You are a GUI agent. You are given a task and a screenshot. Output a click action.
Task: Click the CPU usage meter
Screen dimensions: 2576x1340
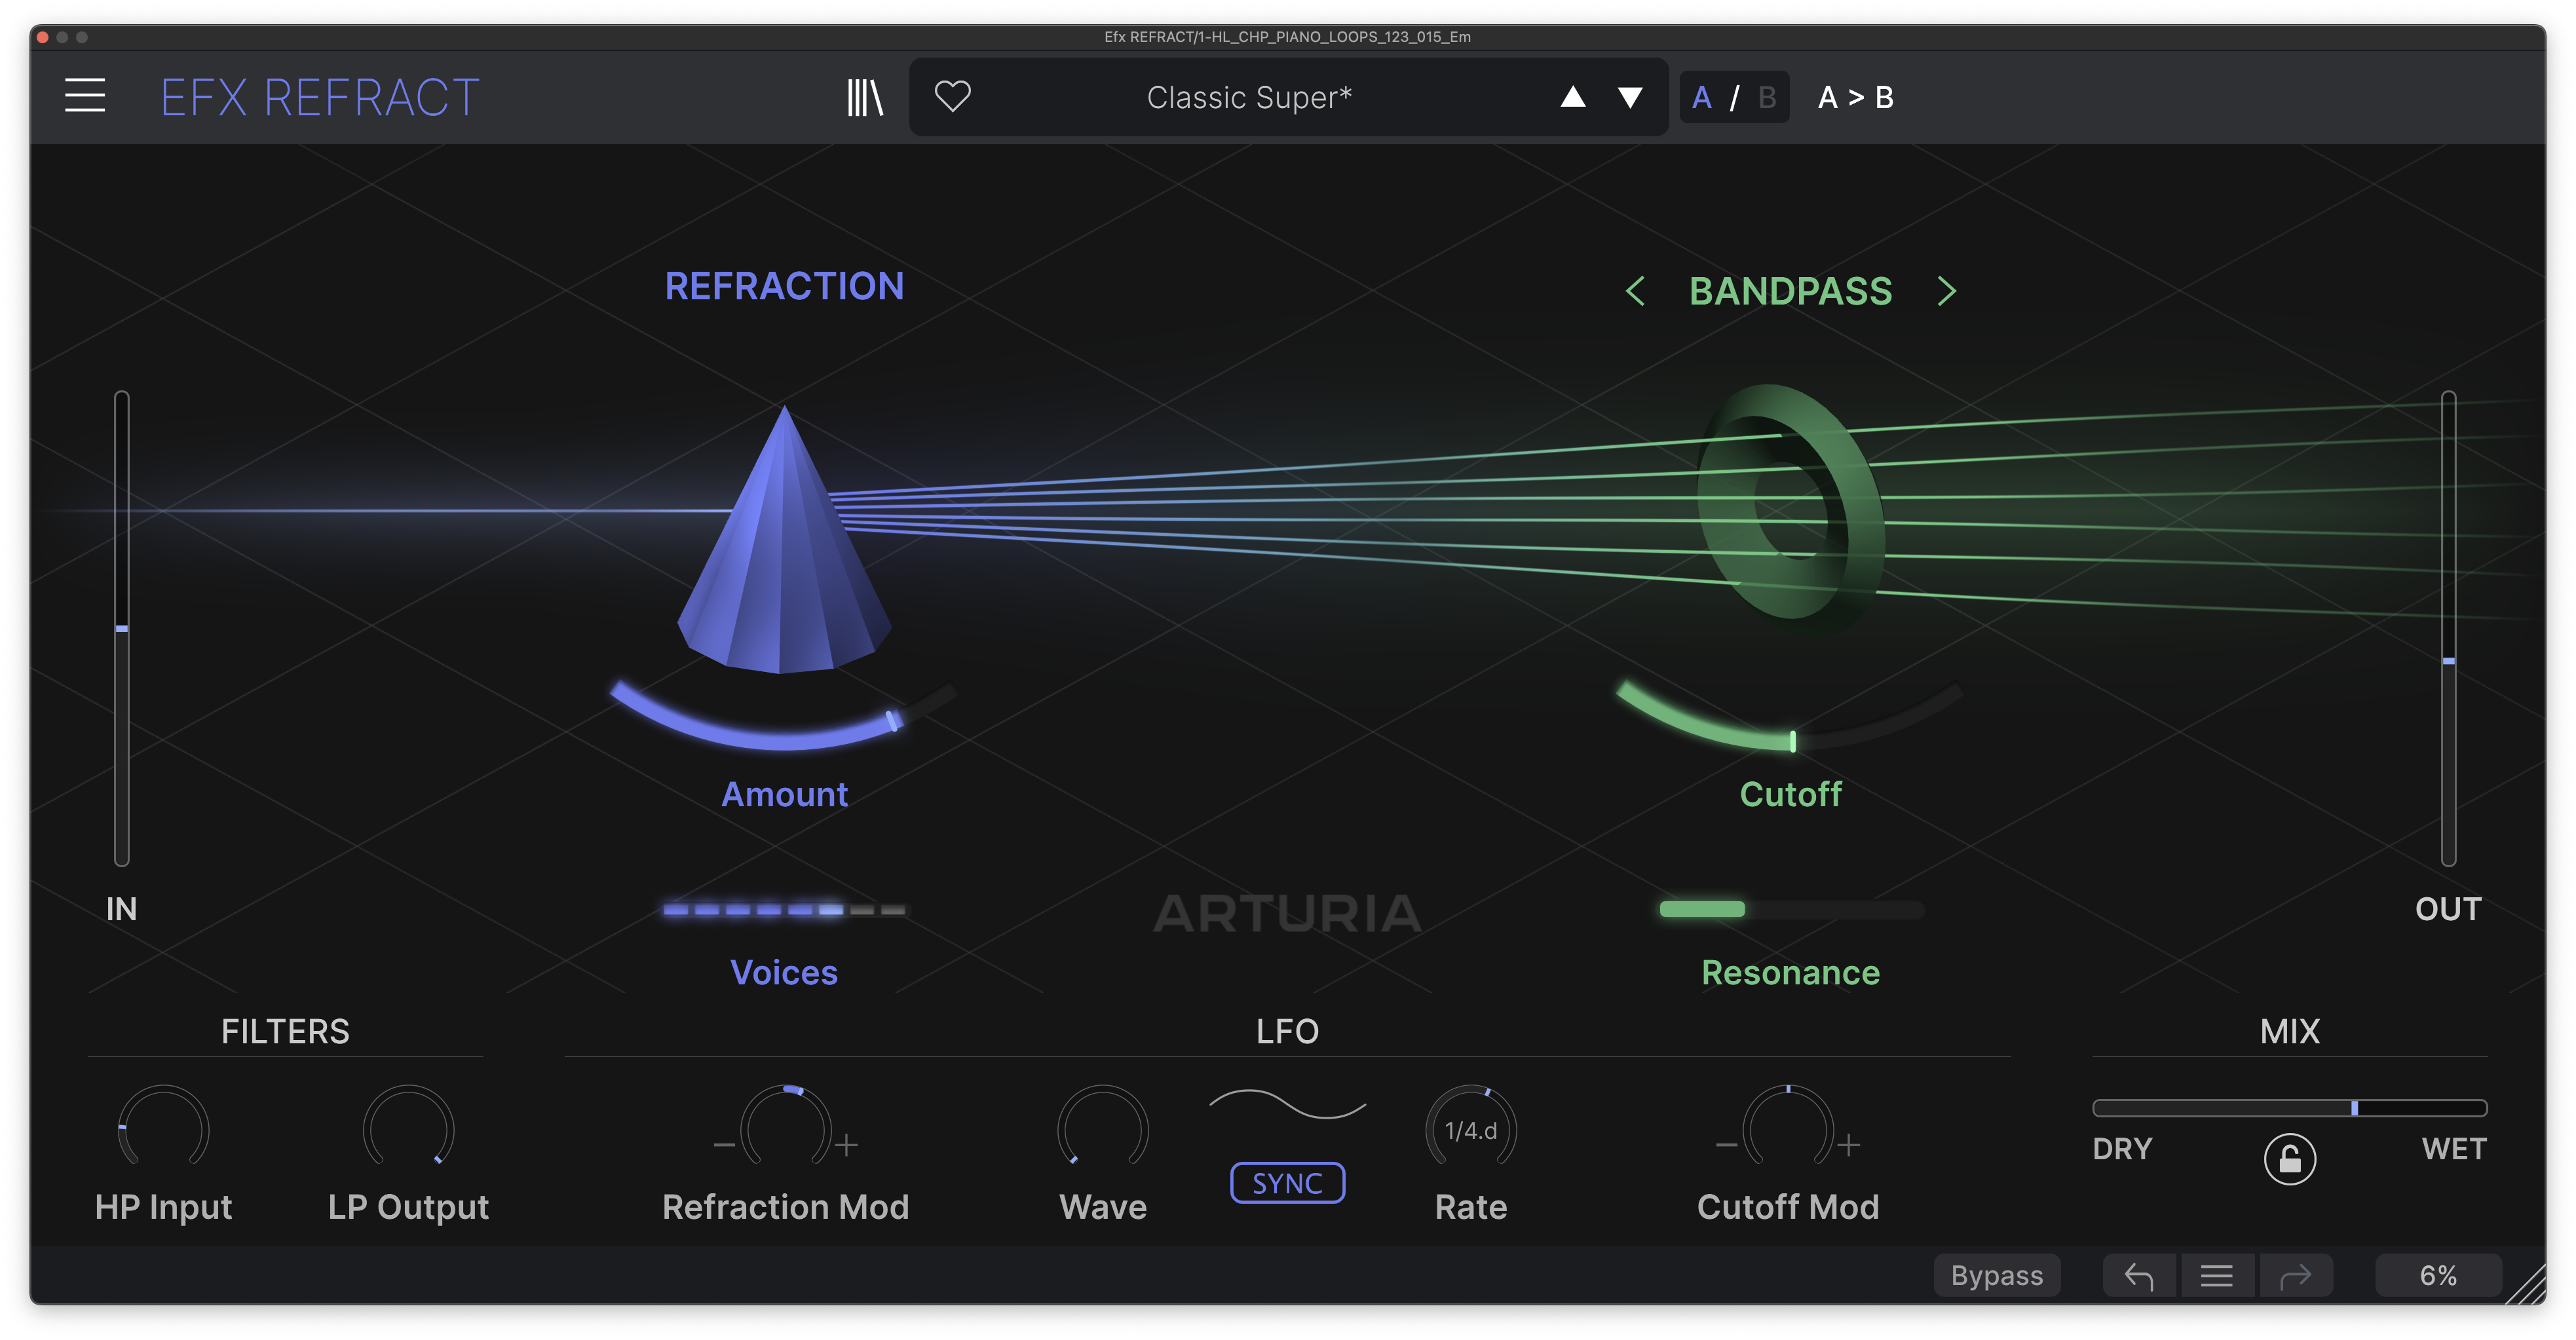(x=2437, y=1275)
